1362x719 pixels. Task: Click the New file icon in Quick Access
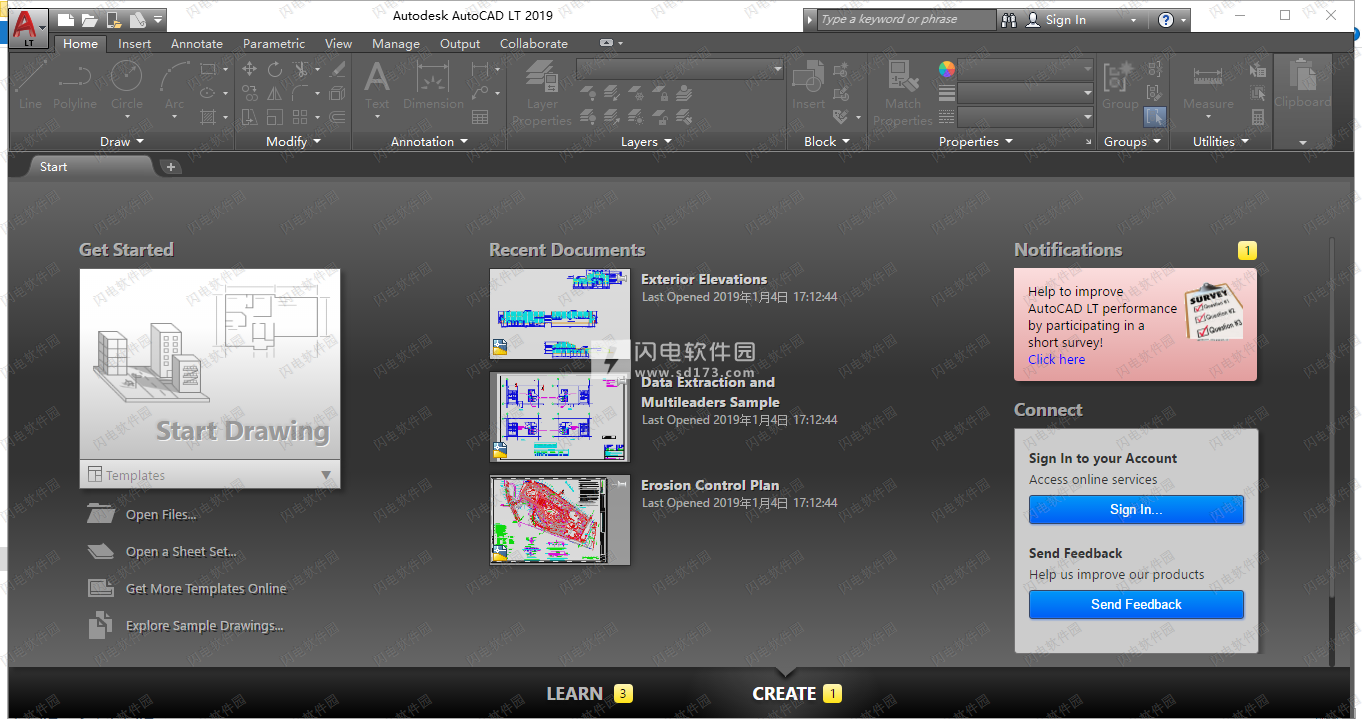(67, 20)
